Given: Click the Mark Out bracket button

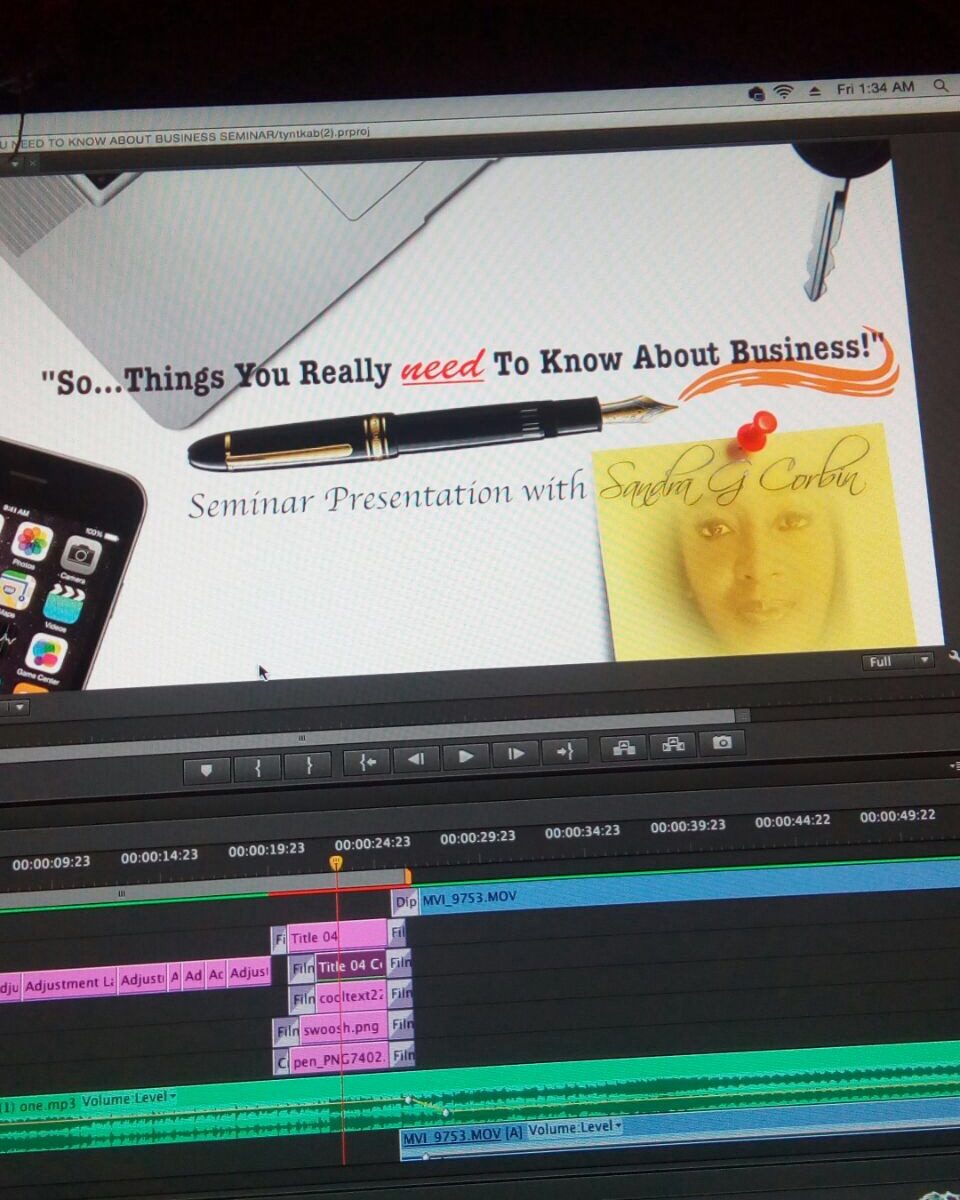Looking at the screenshot, I should point(309,766).
